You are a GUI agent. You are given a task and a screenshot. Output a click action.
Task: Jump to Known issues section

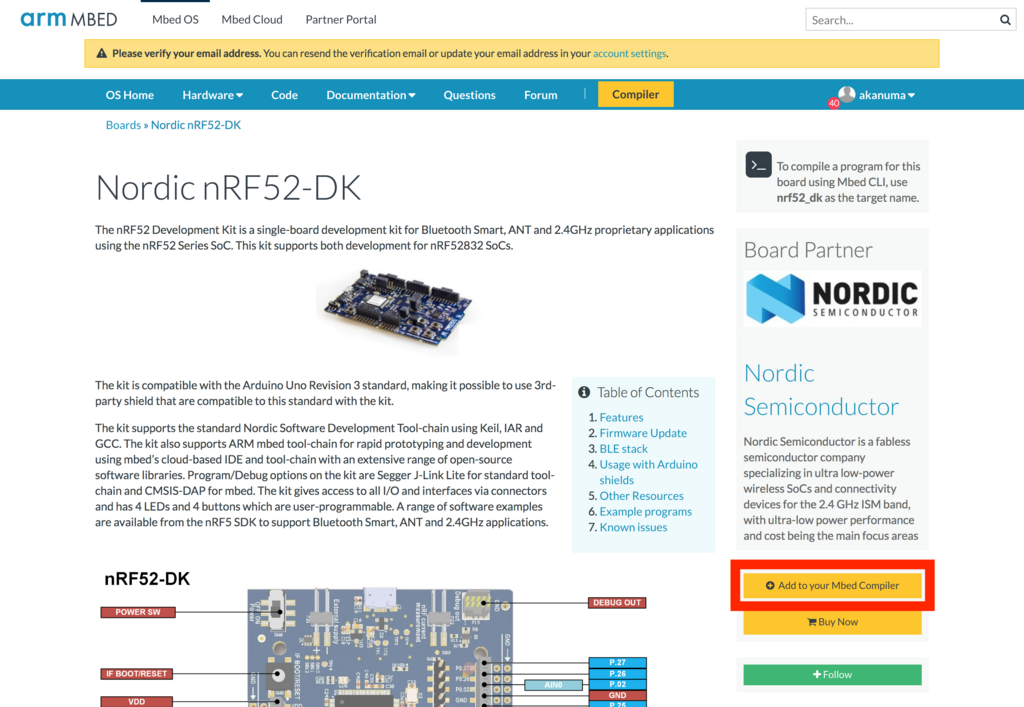[633, 527]
